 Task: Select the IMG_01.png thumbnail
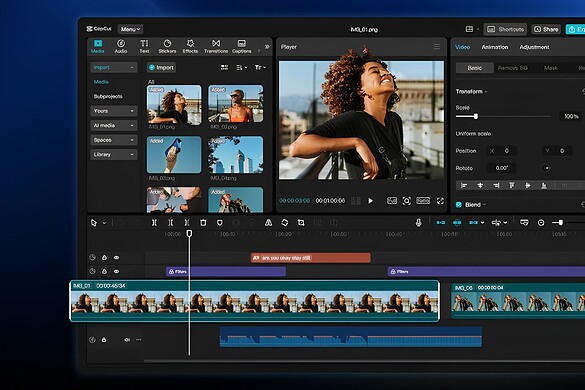click(174, 104)
